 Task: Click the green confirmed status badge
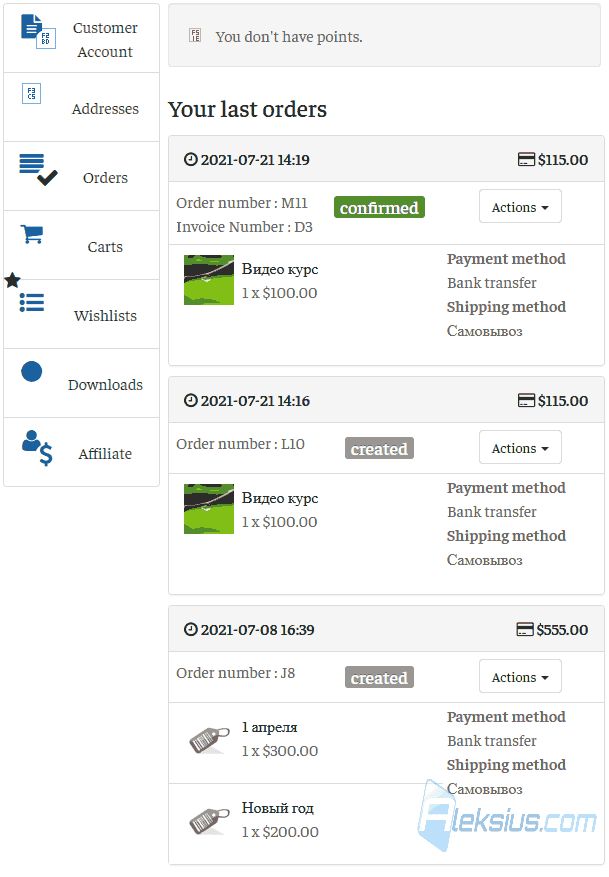[x=379, y=208]
